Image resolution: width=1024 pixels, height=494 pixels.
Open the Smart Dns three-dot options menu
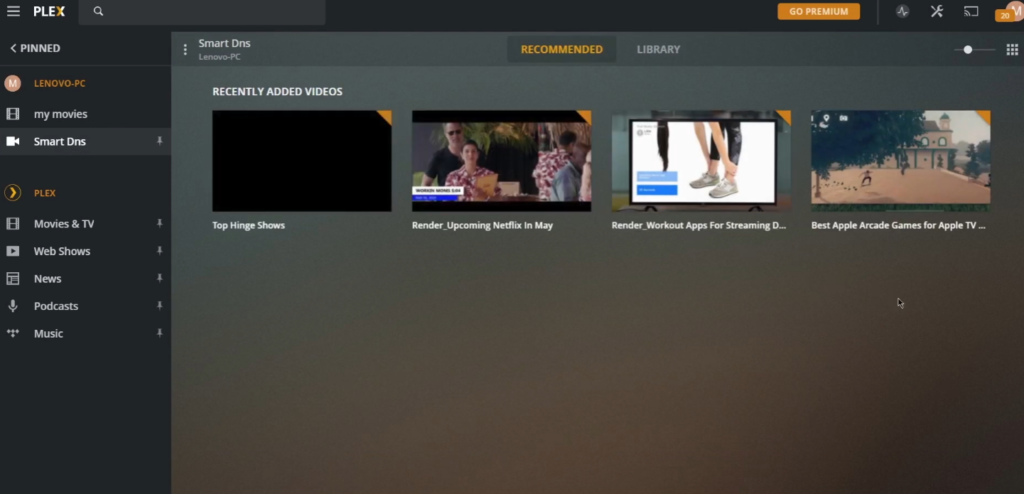[185, 50]
